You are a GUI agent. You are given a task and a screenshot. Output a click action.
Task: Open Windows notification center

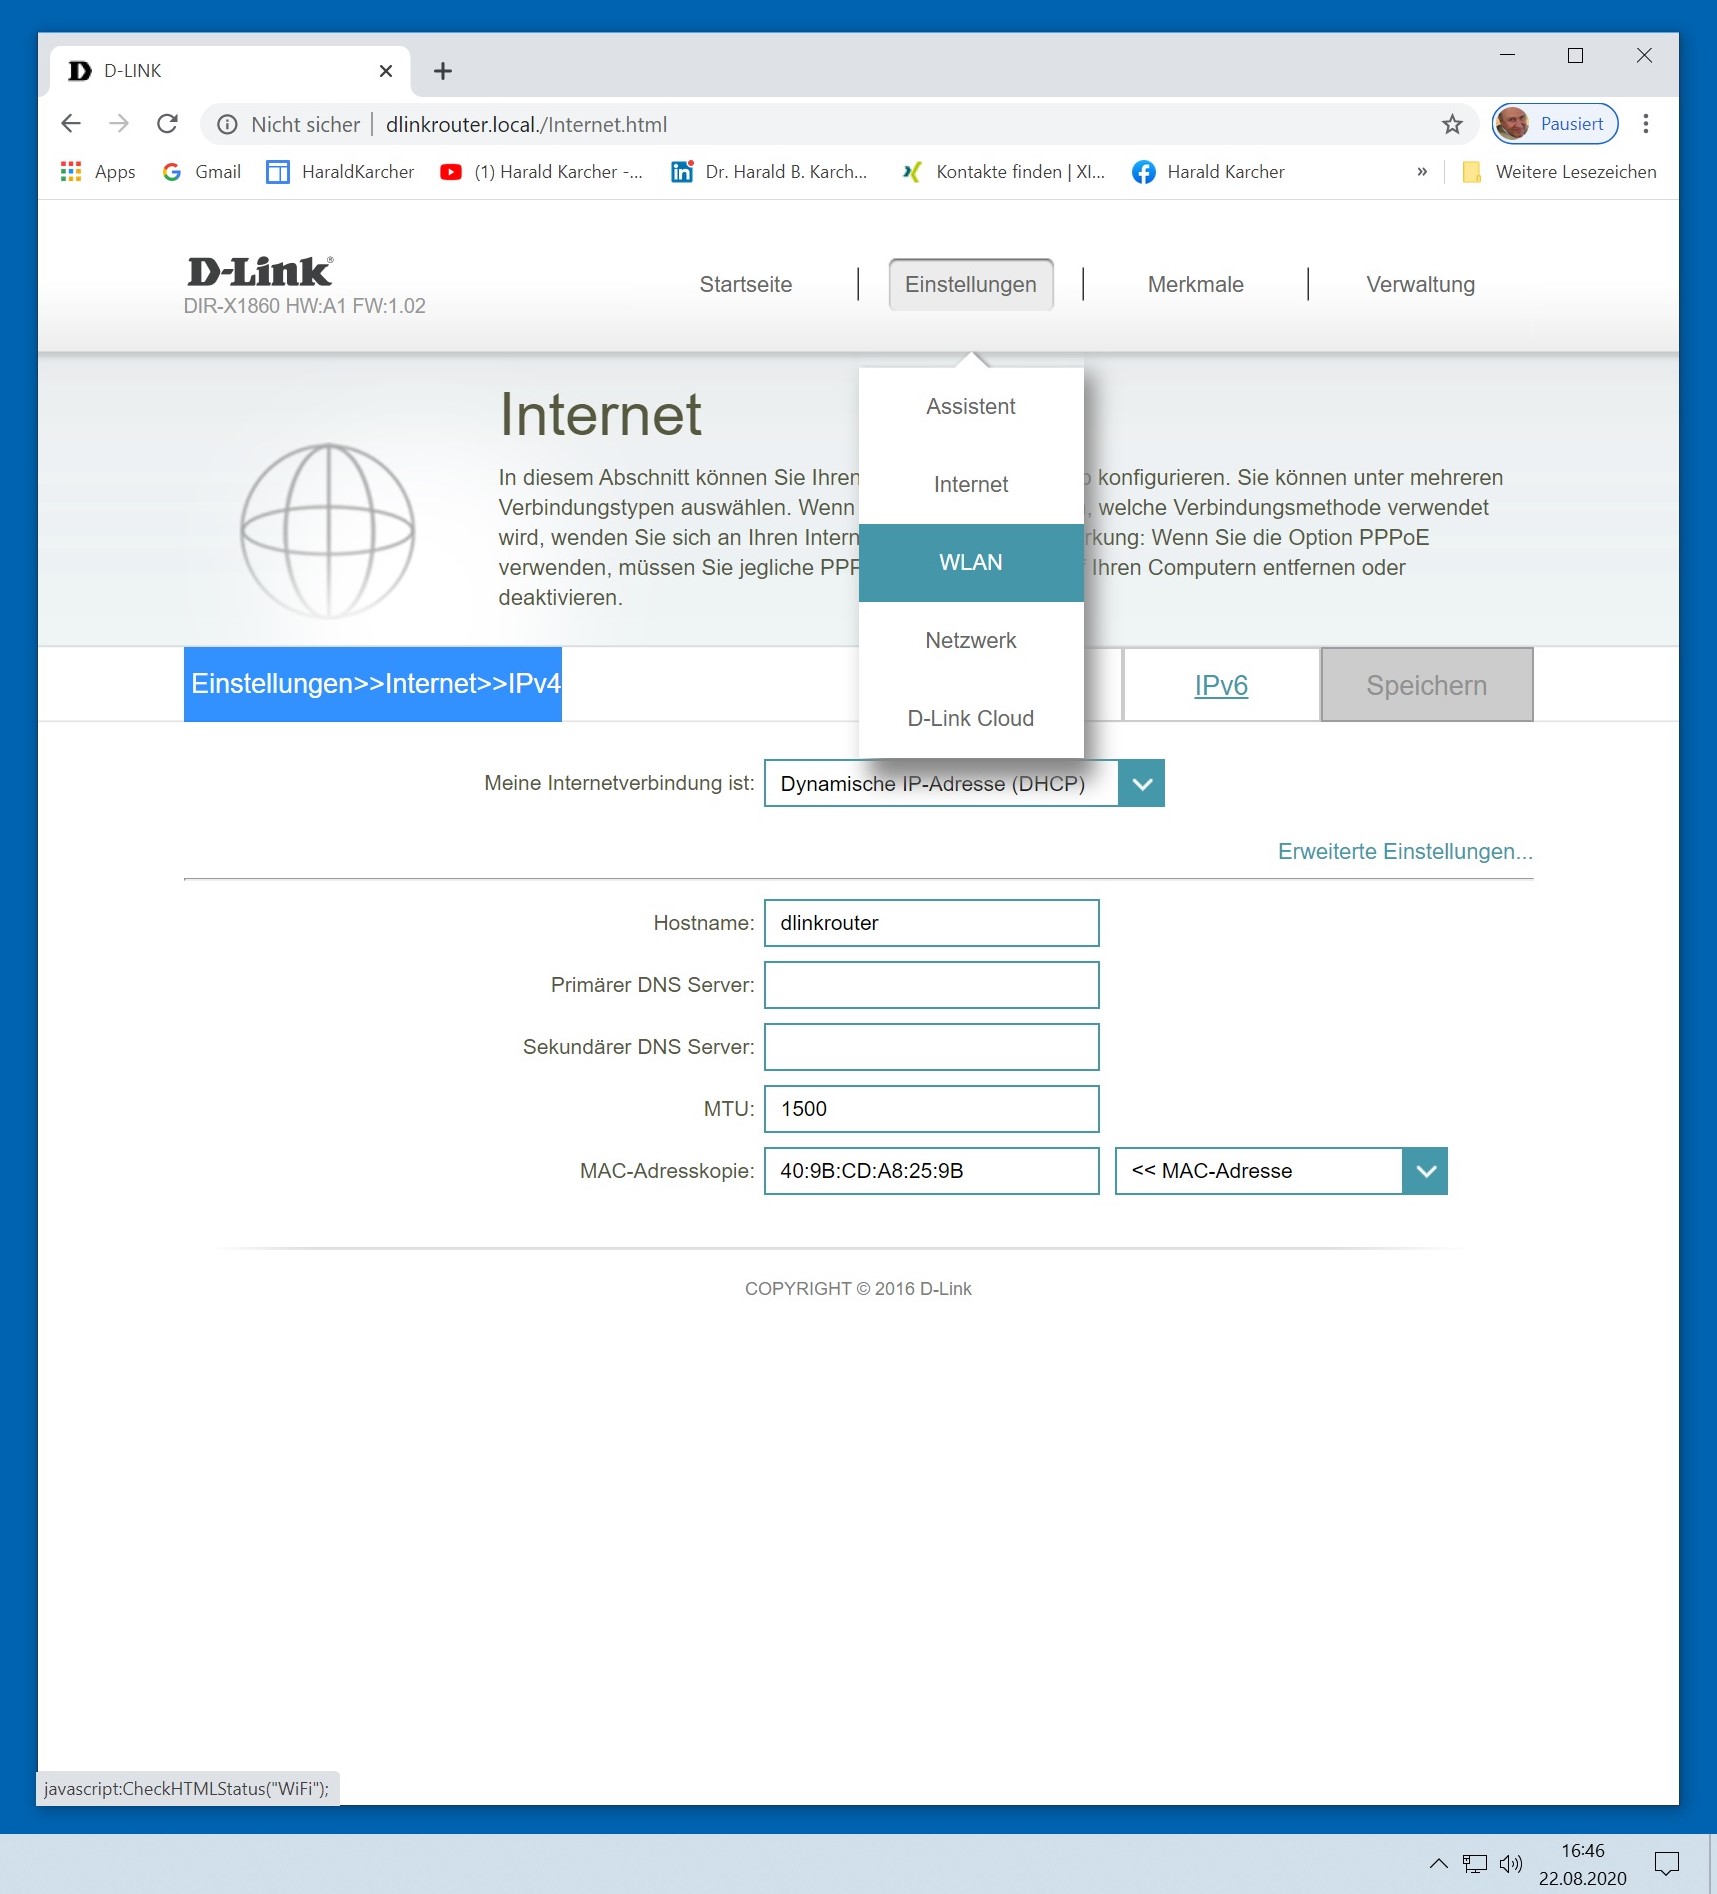click(x=1666, y=1863)
